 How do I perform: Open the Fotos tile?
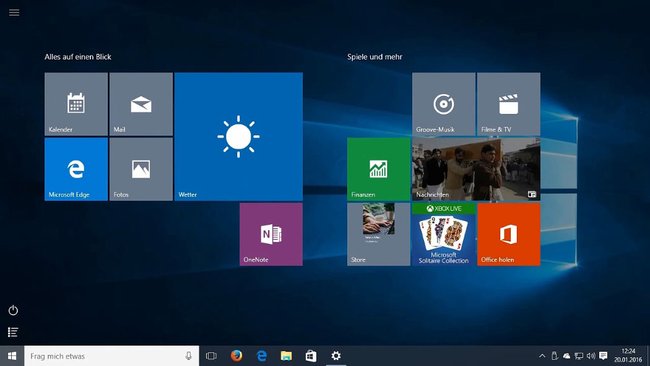click(x=141, y=169)
